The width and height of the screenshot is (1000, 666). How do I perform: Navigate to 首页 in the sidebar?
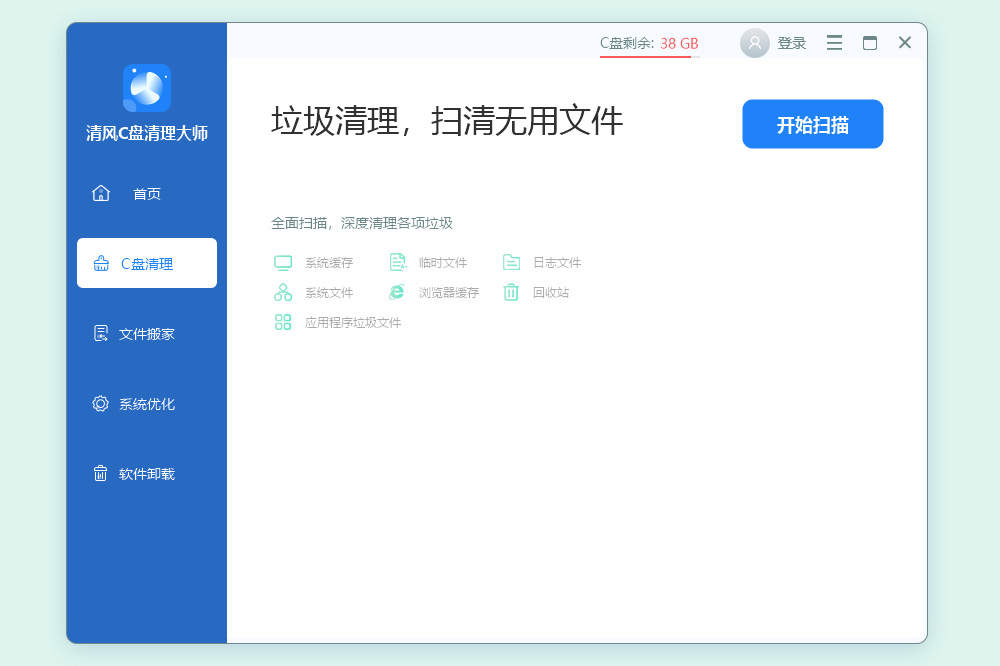(x=146, y=193)
